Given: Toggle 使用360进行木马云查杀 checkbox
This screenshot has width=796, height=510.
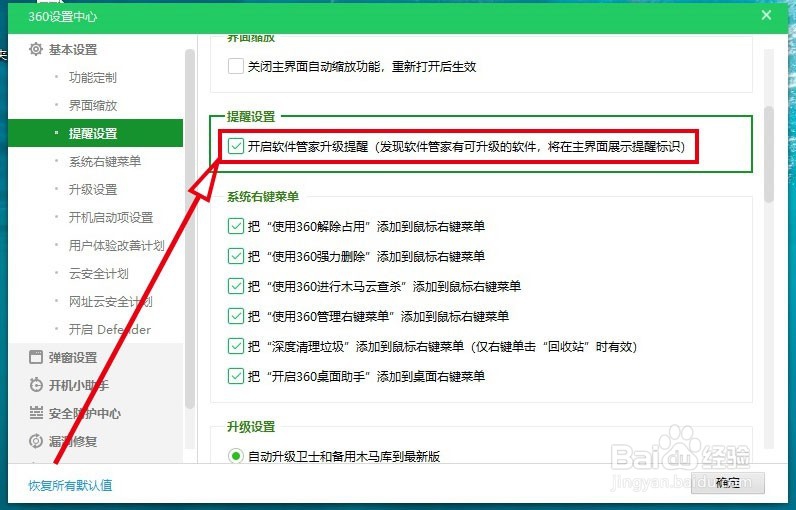Looking at the screenshot, I should [x=236, y=286].
